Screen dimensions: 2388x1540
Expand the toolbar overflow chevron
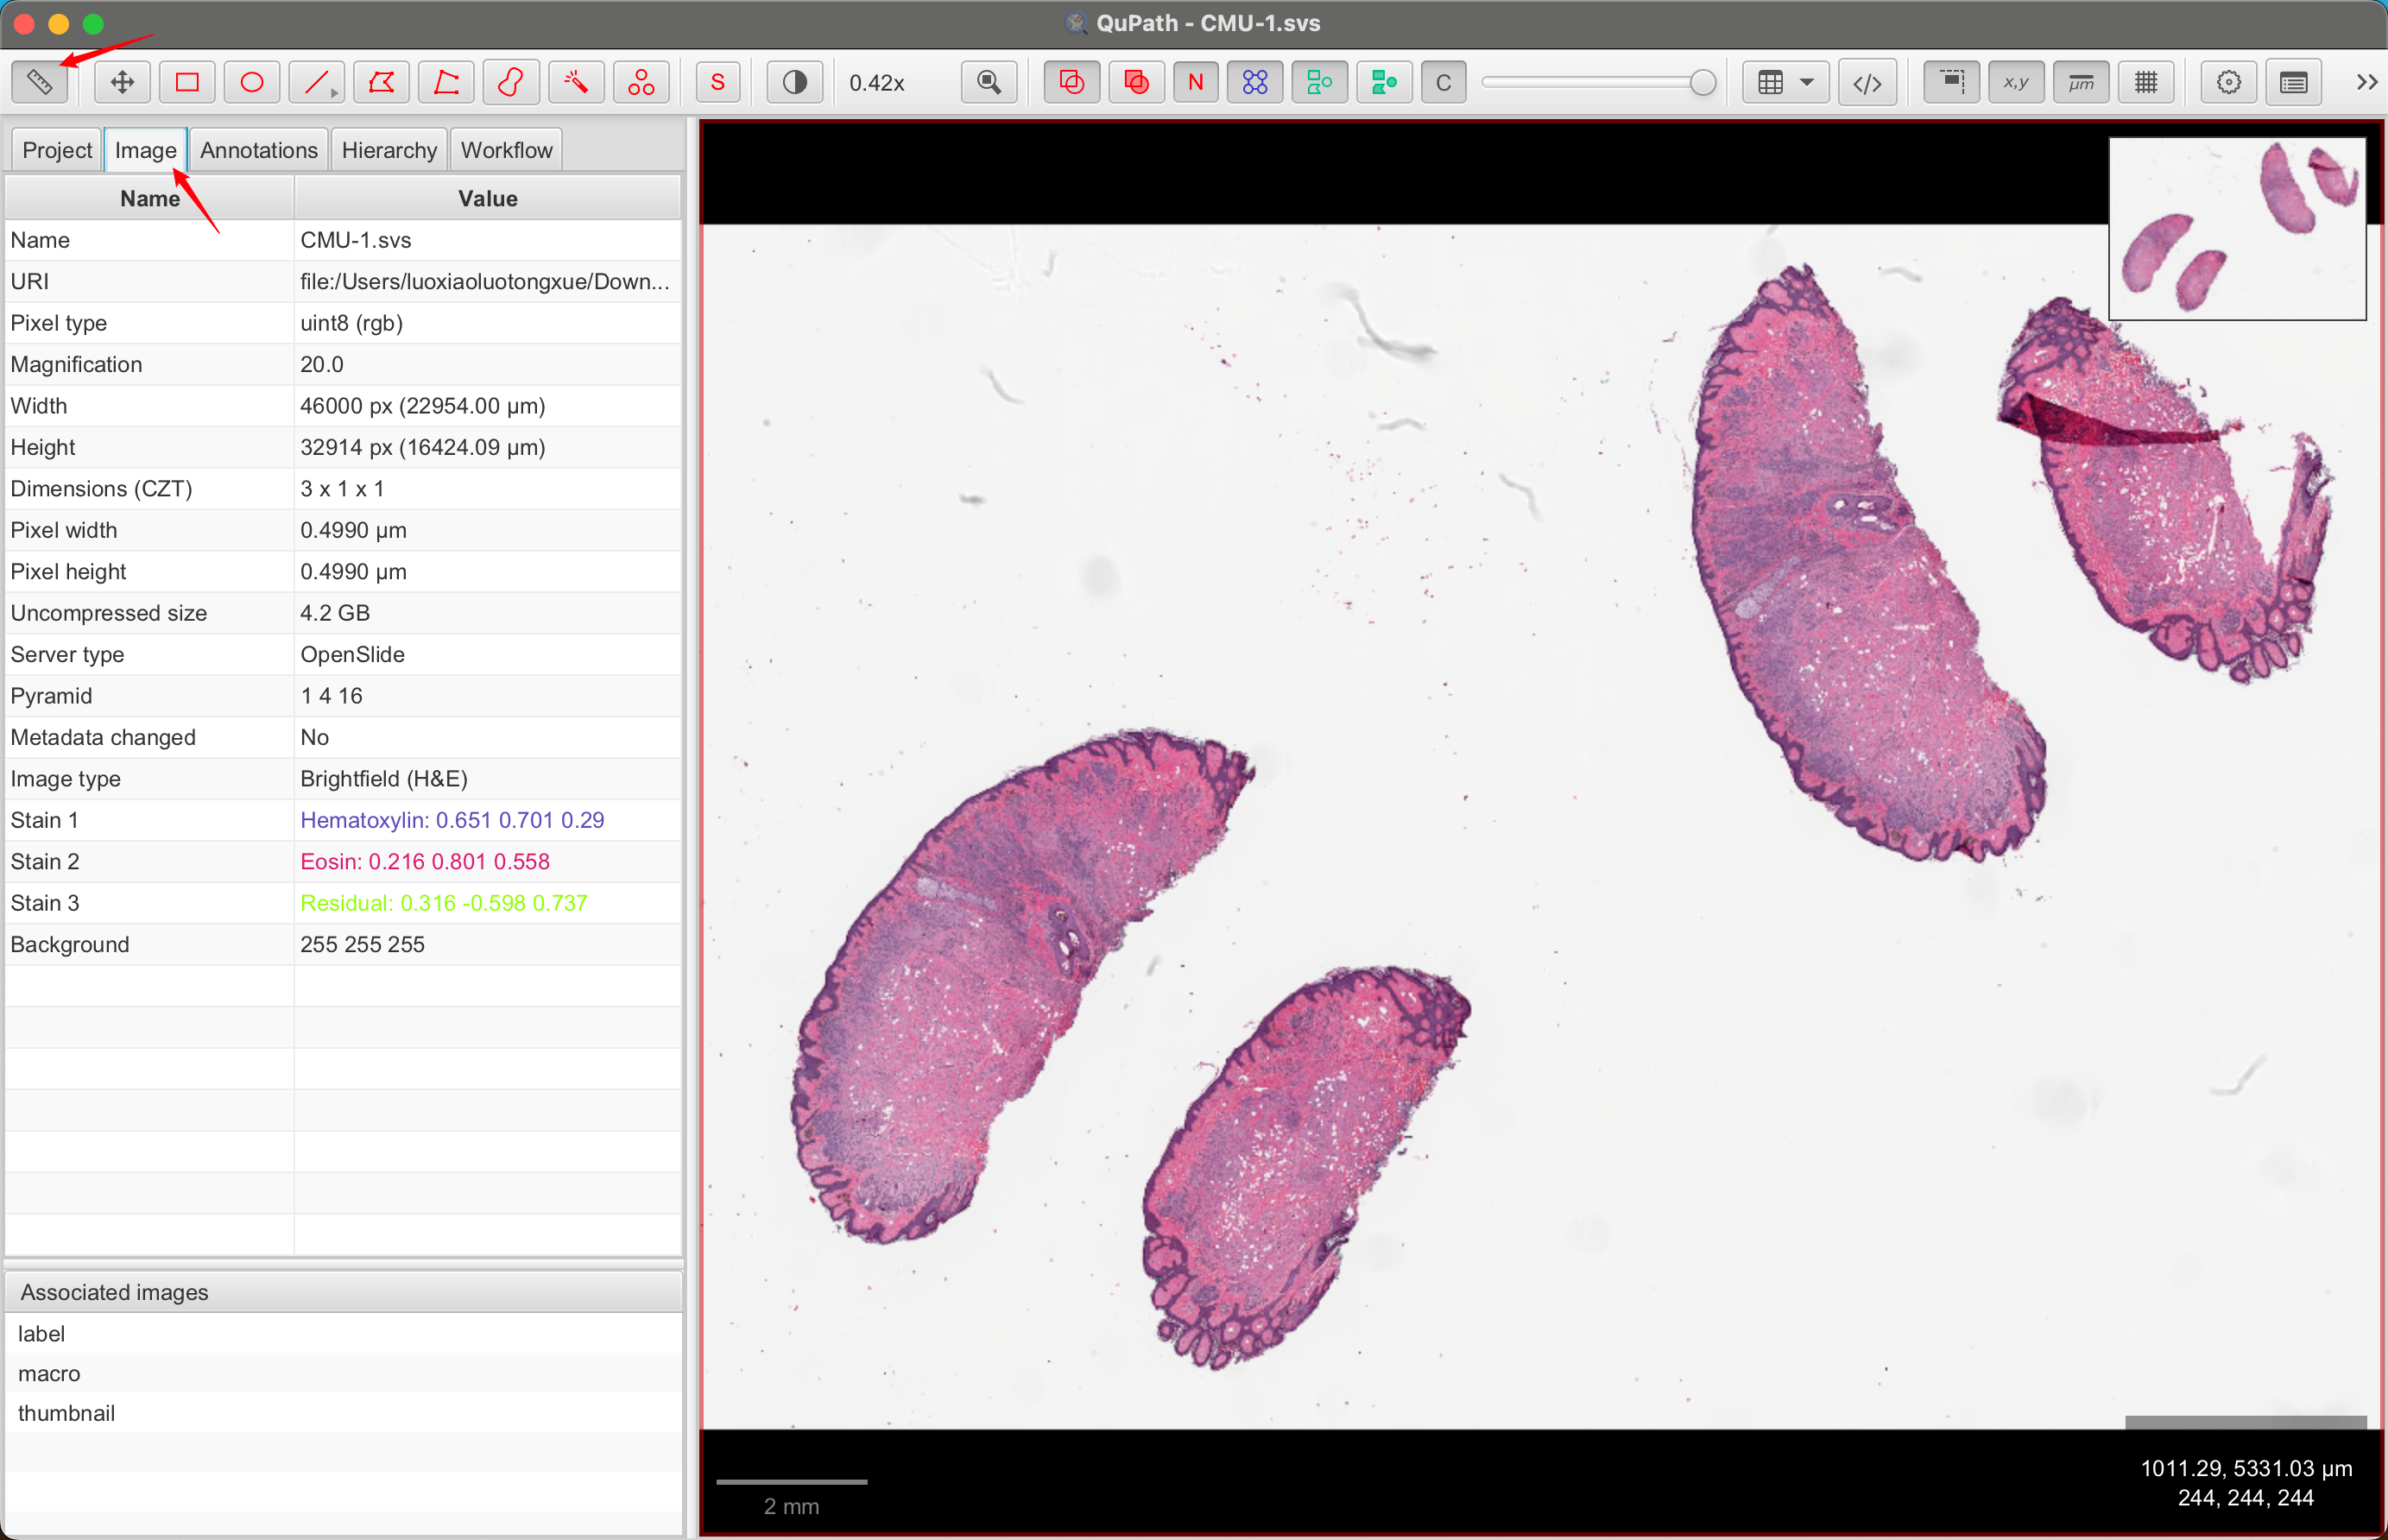pos(2366,82)
